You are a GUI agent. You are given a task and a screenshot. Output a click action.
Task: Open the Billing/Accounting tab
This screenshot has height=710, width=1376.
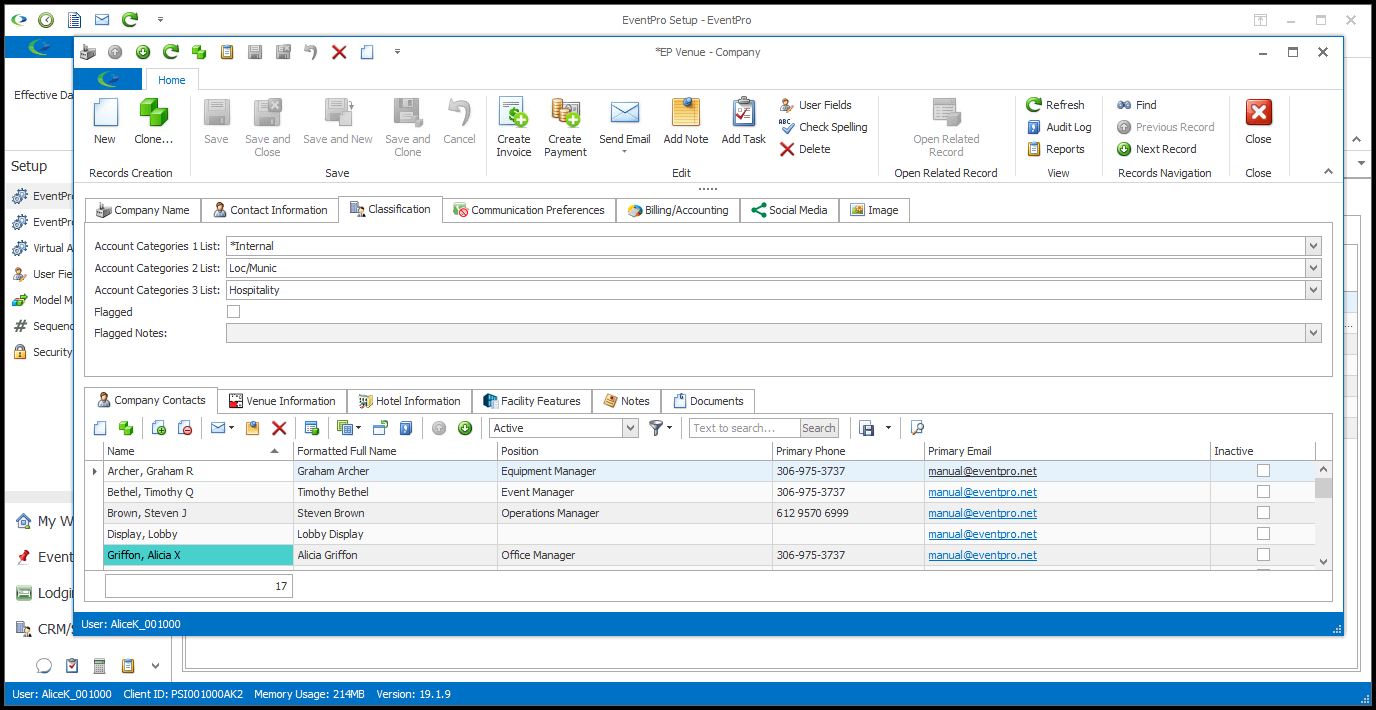coord(678,210)
